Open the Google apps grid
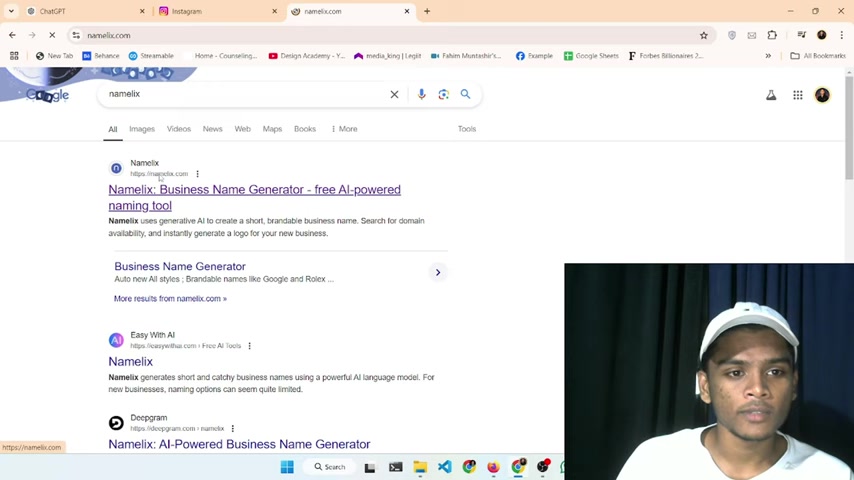 click(x=797, y=95)
